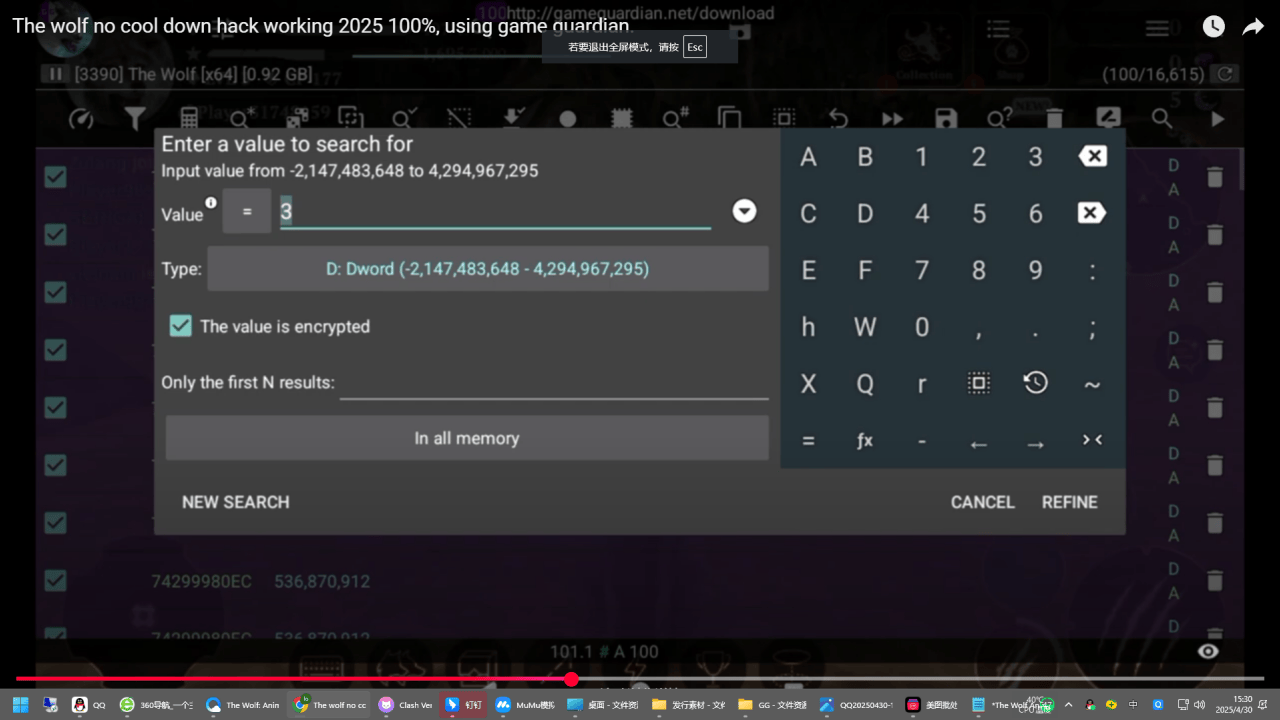Tap the W key on the keypad
This screenshot has width=1280, height=720.
coord(865,327)
